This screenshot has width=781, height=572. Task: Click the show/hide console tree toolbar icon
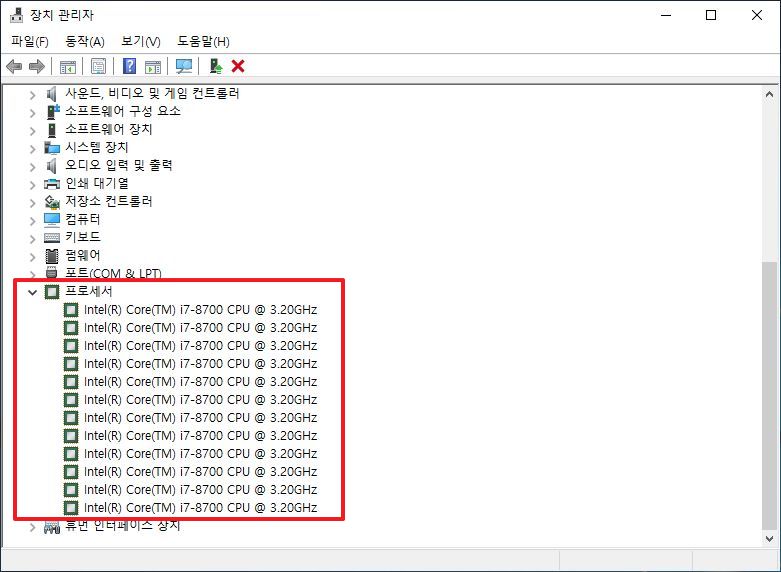68,66
